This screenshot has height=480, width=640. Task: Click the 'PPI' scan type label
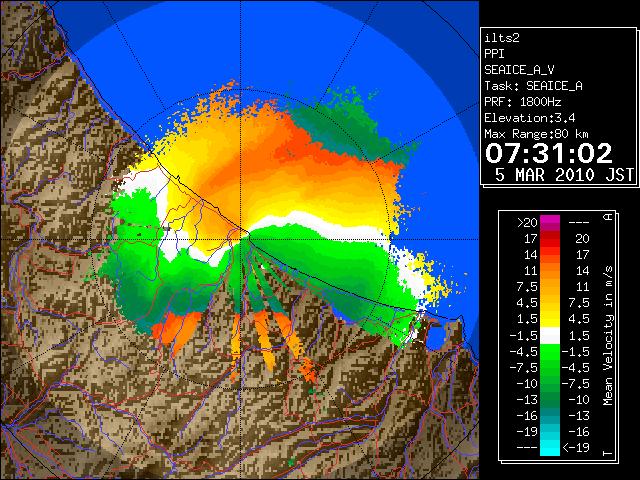click(x=494, y=54)
